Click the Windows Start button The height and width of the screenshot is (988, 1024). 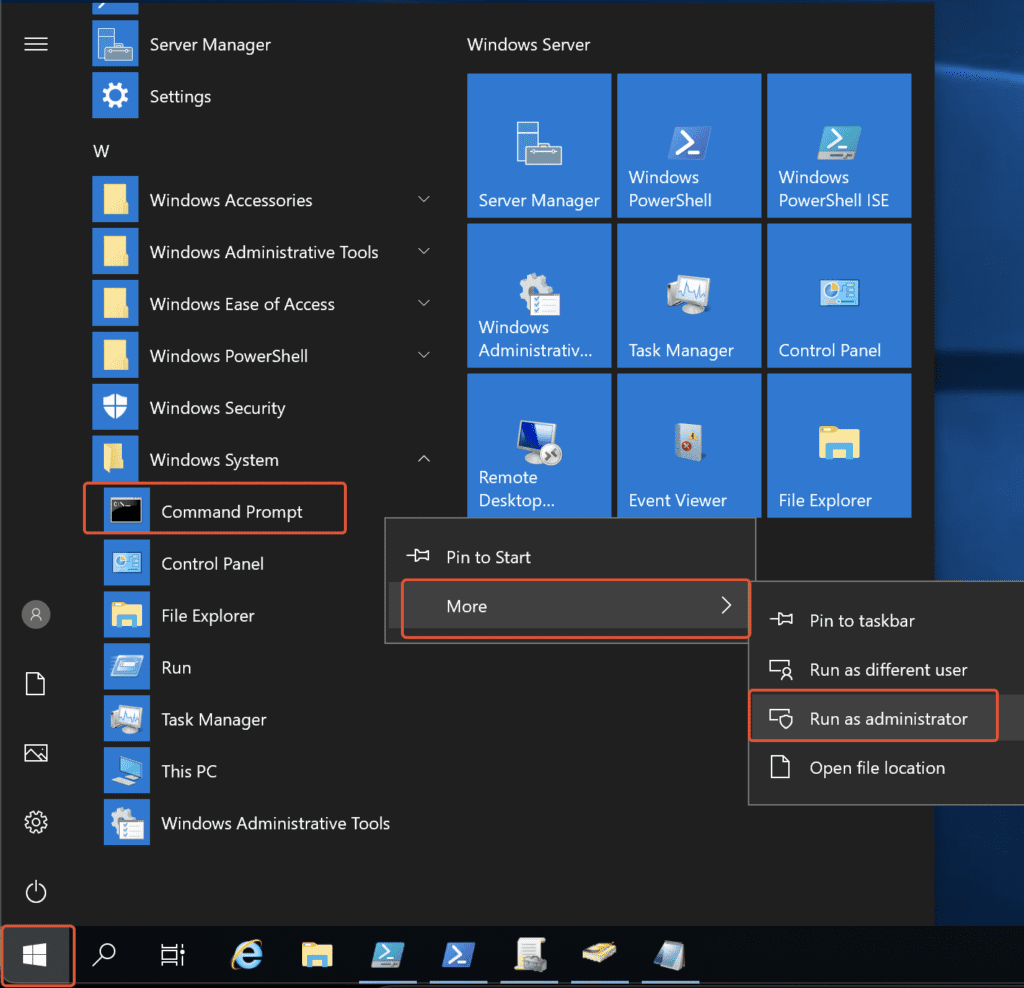pyautogui.click(x=35, y=955)
